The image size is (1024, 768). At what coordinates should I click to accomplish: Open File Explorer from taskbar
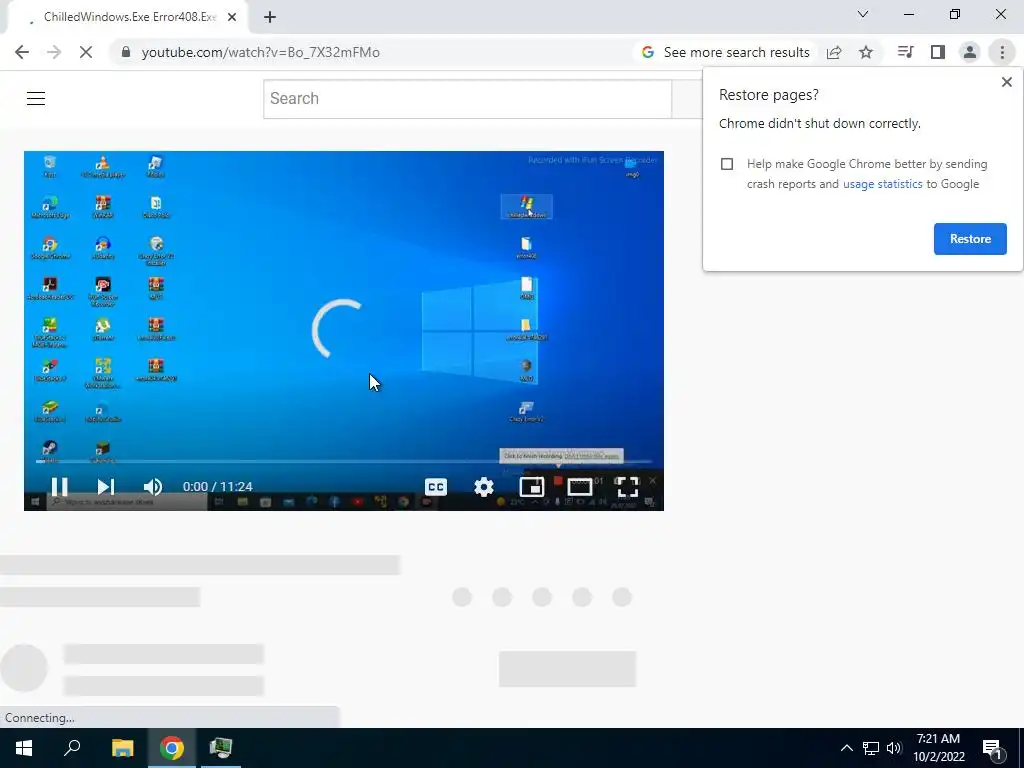[122, 748]
